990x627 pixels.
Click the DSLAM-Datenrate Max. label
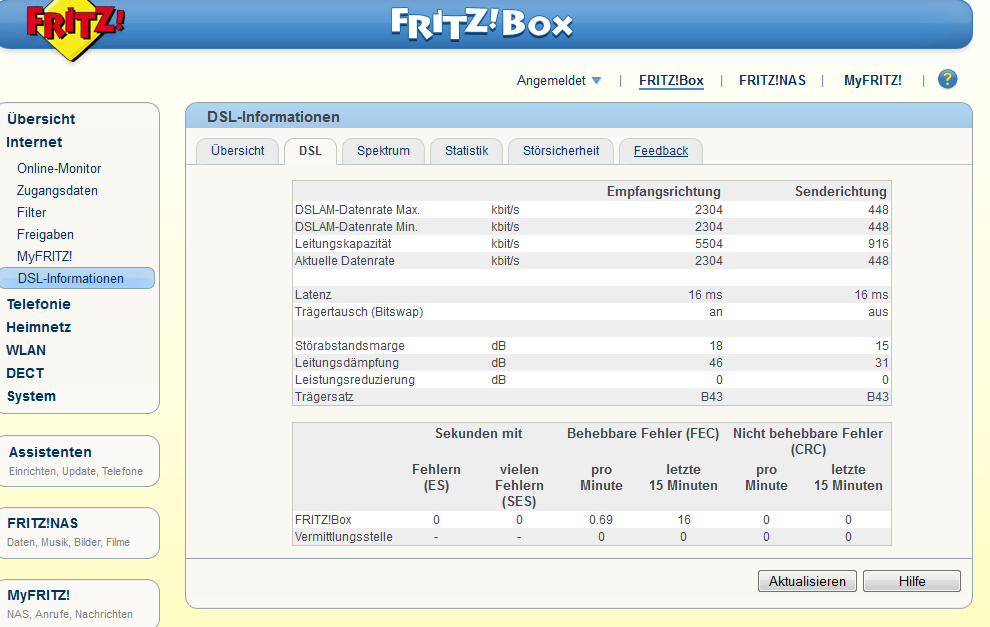pyautogui.click(x=357, y=210)
